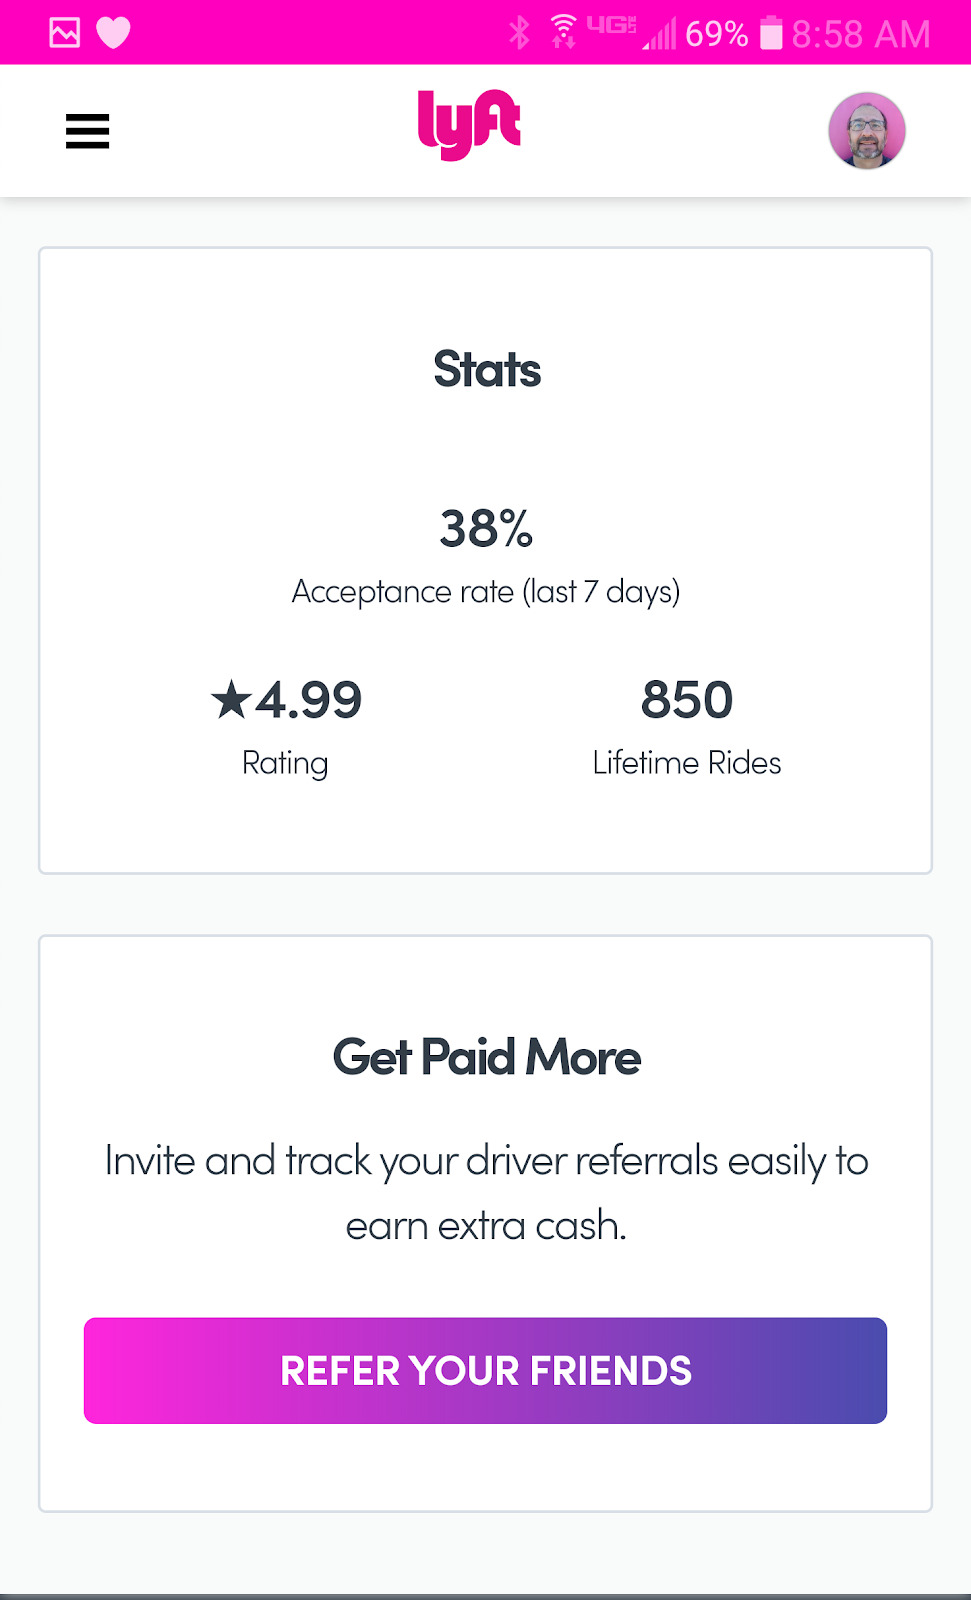Image resolution: width=971 pixels, height=1600 pixels.
Task: Tap the Wi-Fi status icon
Action: pyautogui.click(x=564, y=32)
